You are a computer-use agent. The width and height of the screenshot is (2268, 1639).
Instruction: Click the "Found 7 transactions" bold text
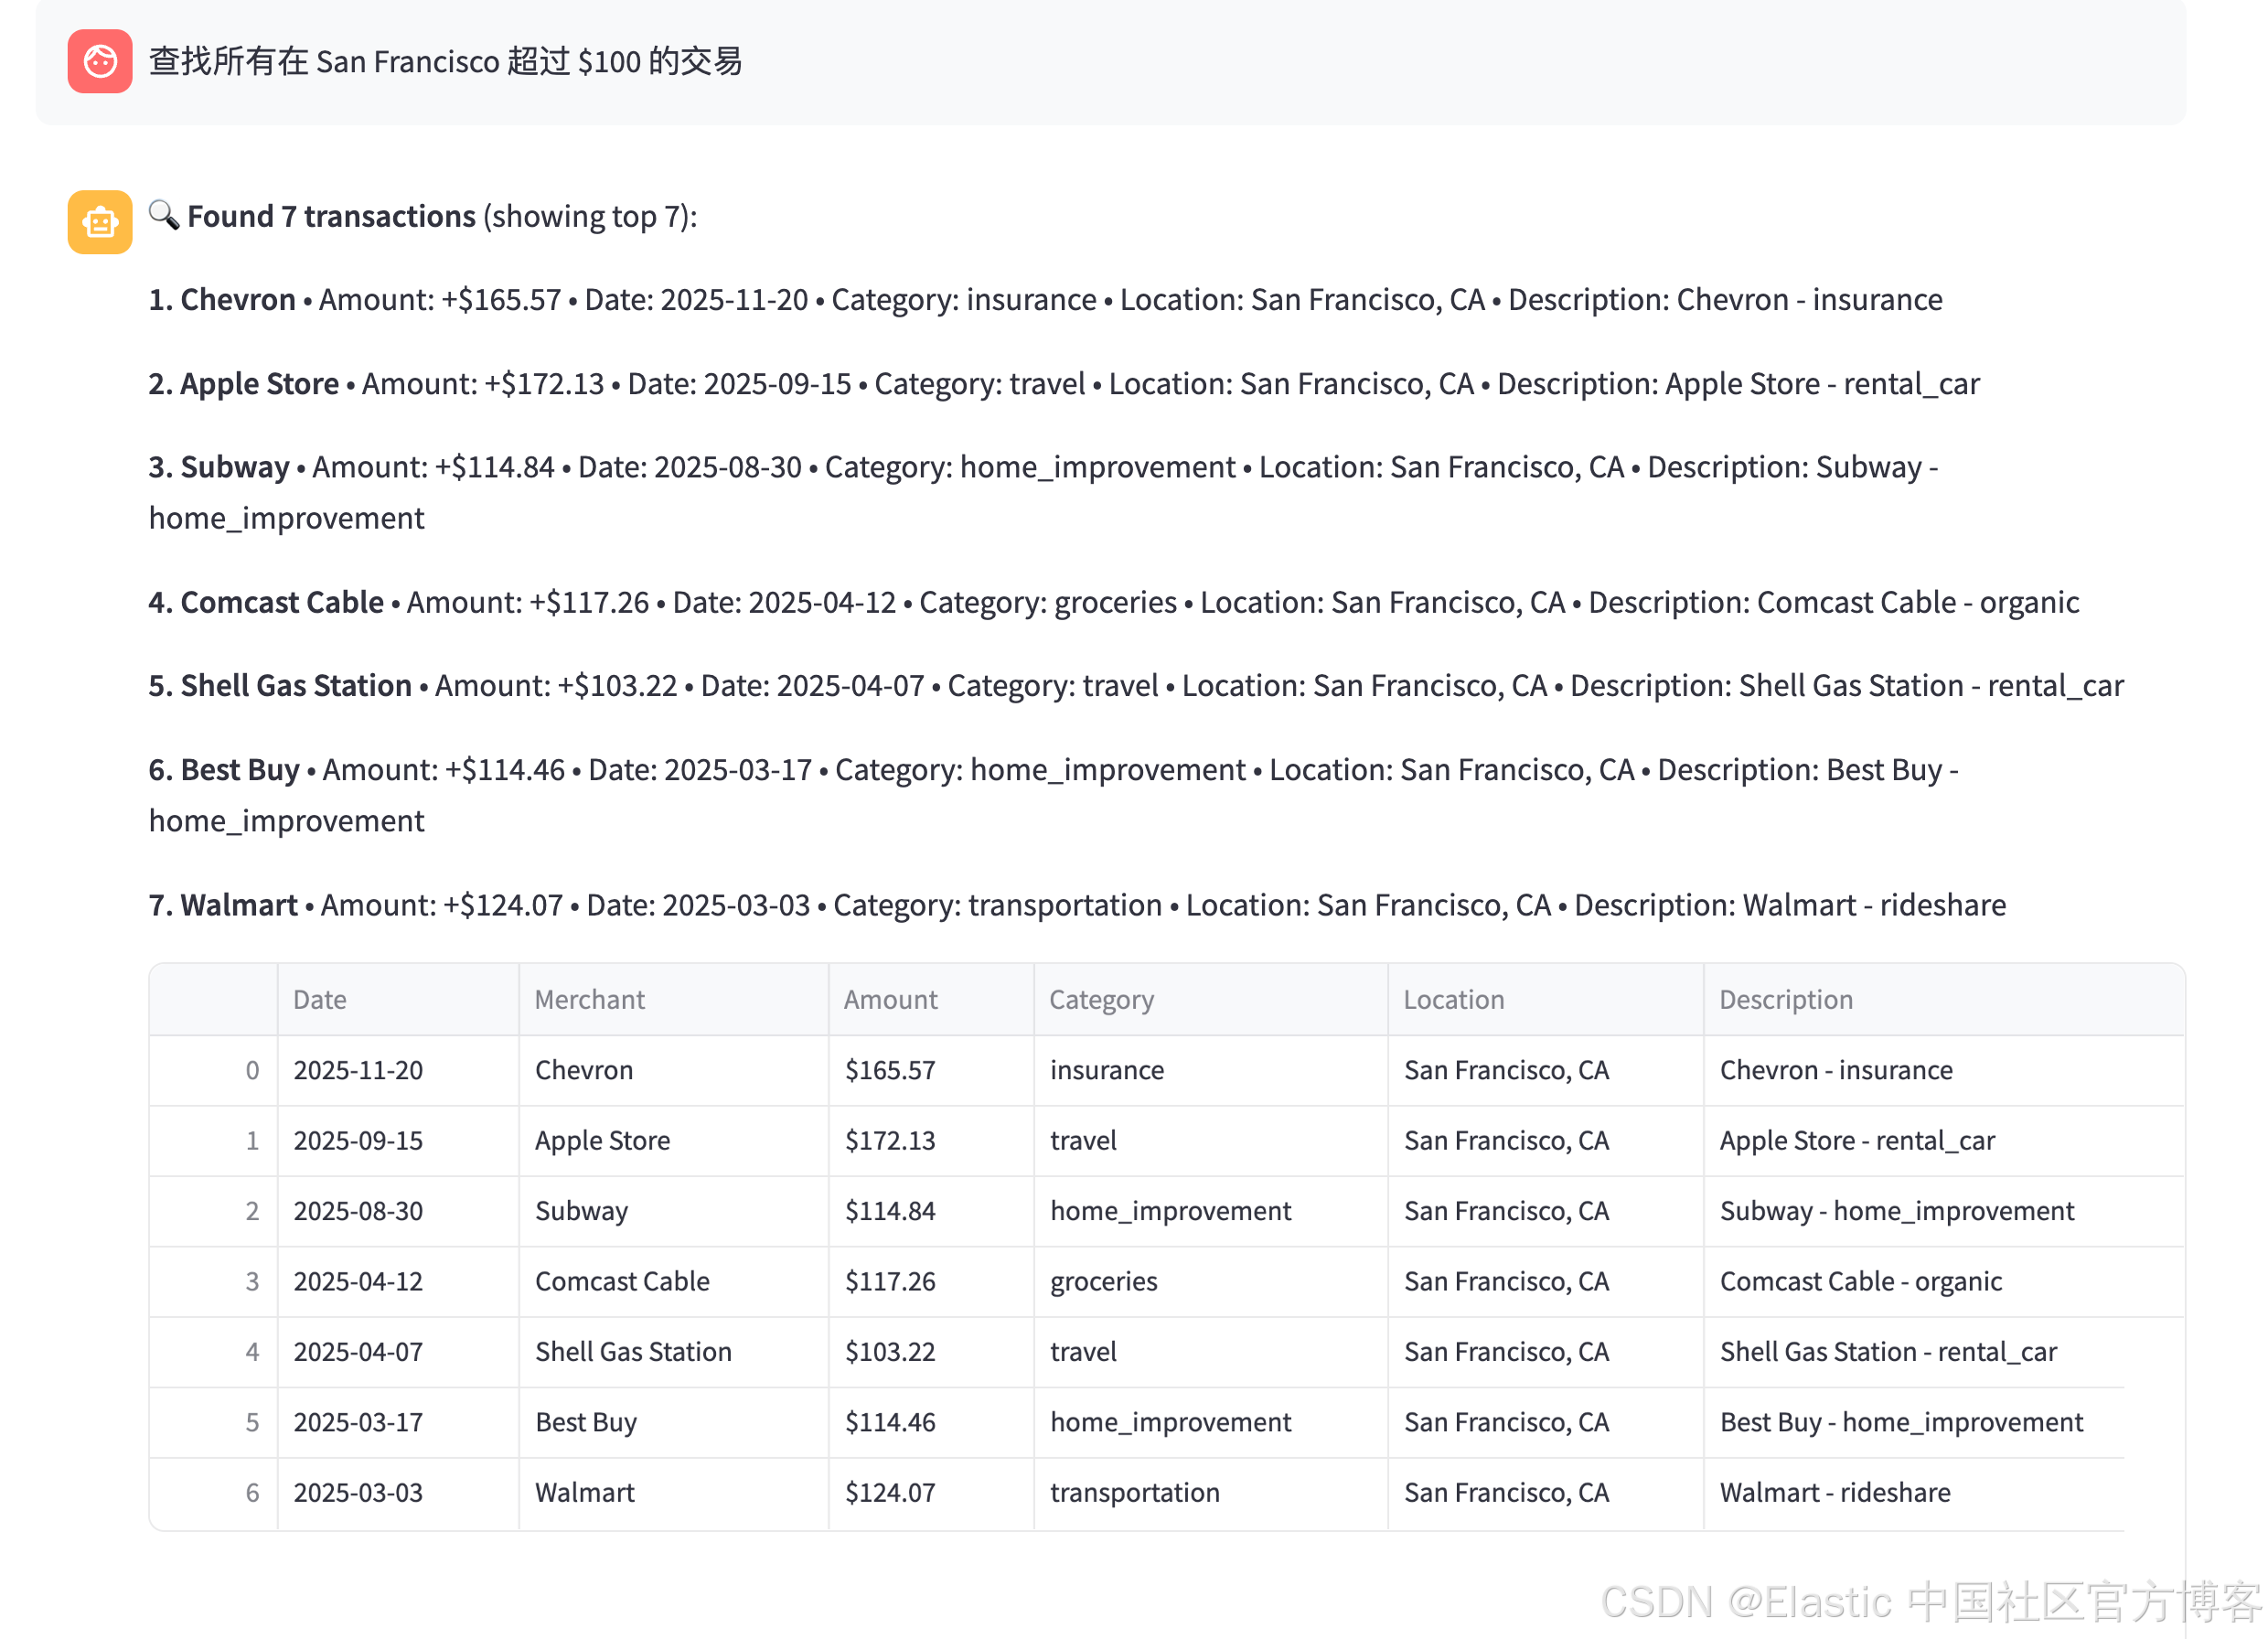coord(331,216)
